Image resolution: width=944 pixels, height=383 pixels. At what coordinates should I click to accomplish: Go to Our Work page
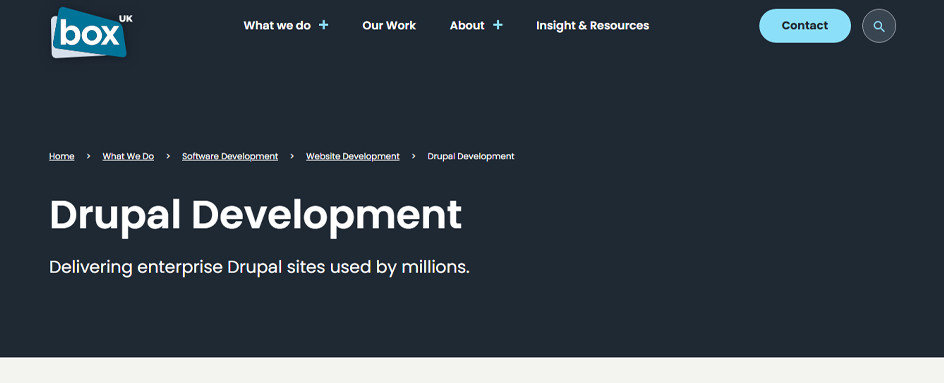click(x=389, y=25)
